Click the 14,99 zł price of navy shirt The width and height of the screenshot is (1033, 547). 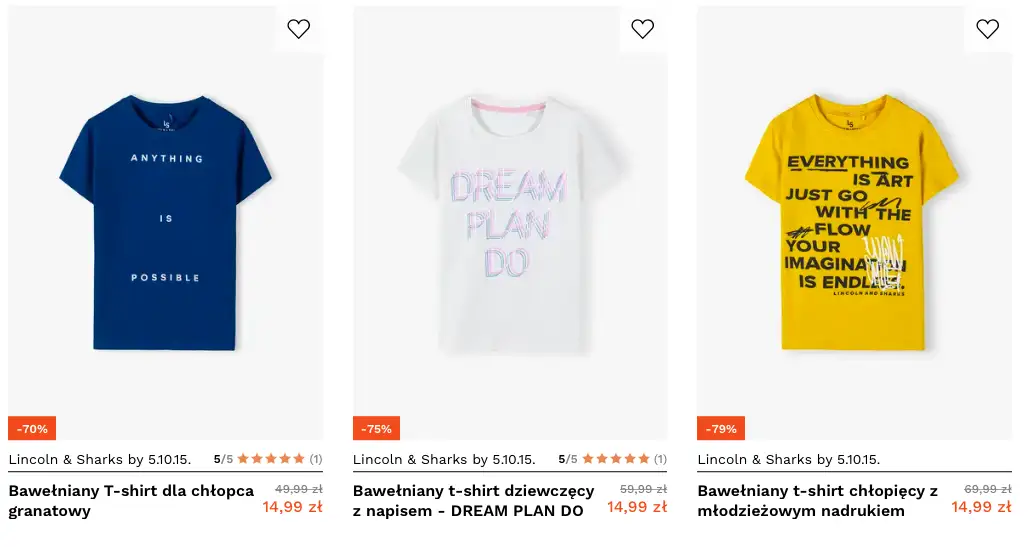tap(292, 507)
